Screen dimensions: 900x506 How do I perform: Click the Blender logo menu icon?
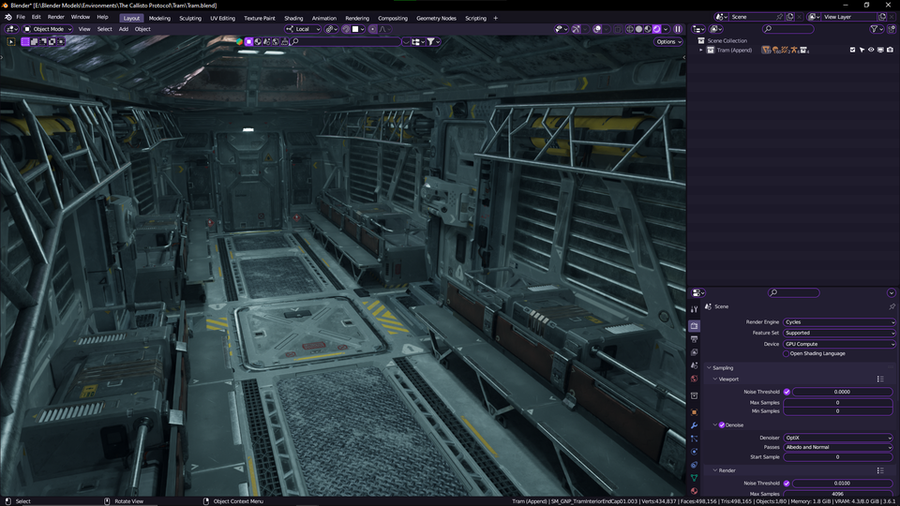(8, 17)
